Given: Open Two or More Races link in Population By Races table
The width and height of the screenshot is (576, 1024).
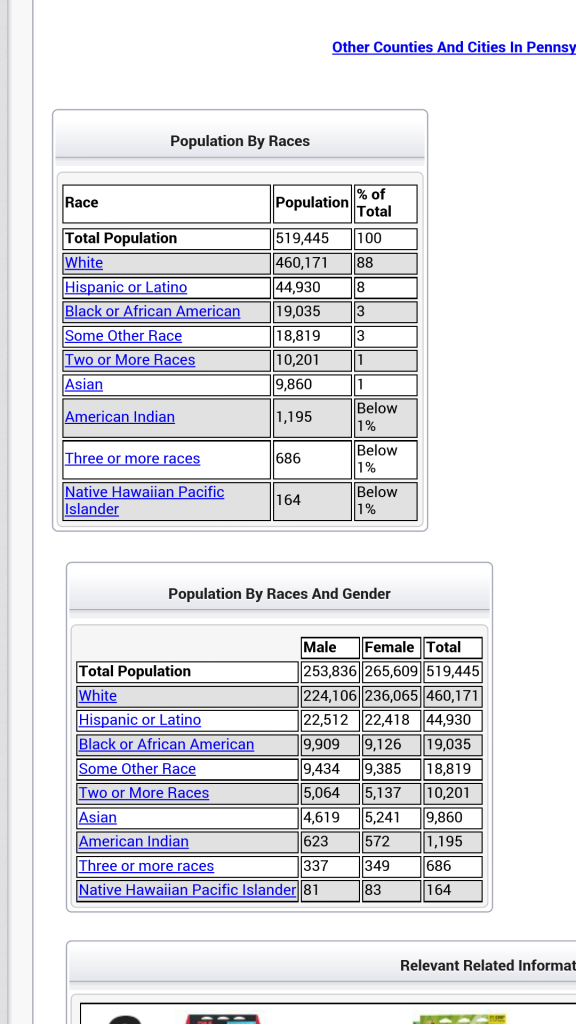Looking at the screenshot, I should (130, 360).
